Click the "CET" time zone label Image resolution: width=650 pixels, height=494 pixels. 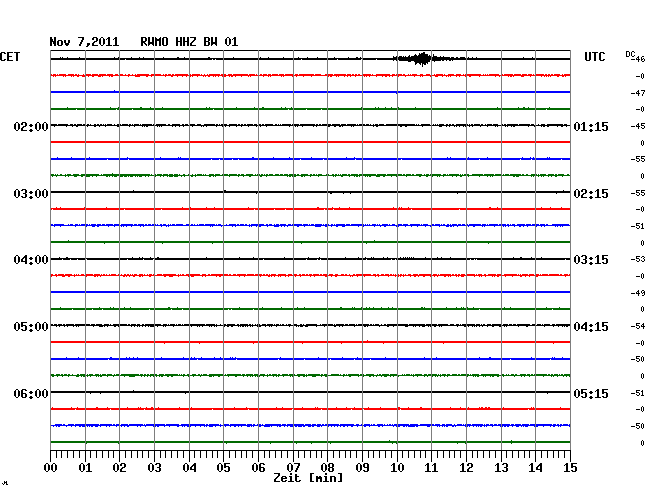10,57
